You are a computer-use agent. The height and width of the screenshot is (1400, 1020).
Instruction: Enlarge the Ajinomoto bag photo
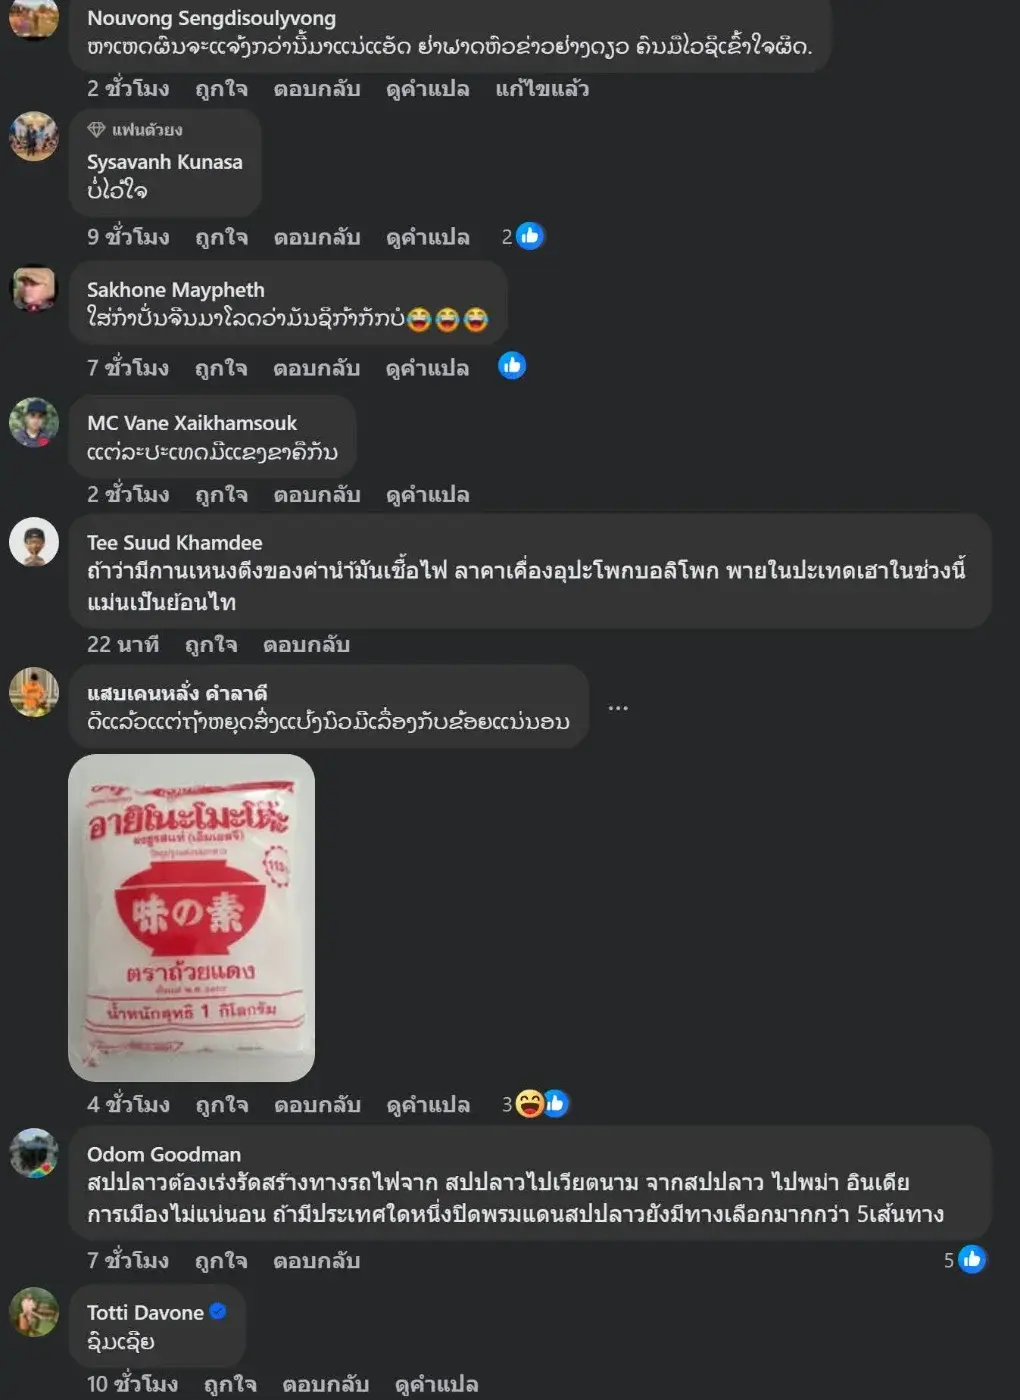[x=191, y=918]
